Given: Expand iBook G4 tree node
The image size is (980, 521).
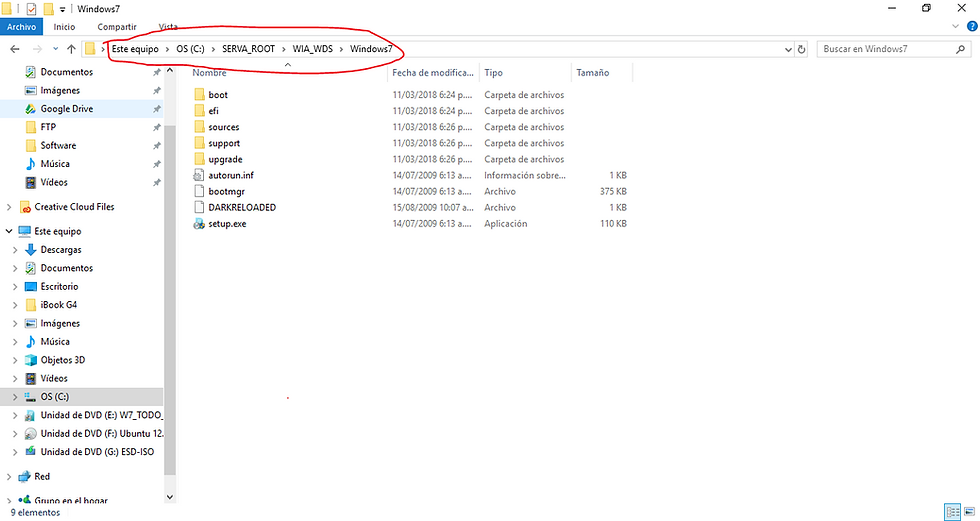Looking at the screenshot, I should pyautogui.click(x=15, y=305).
